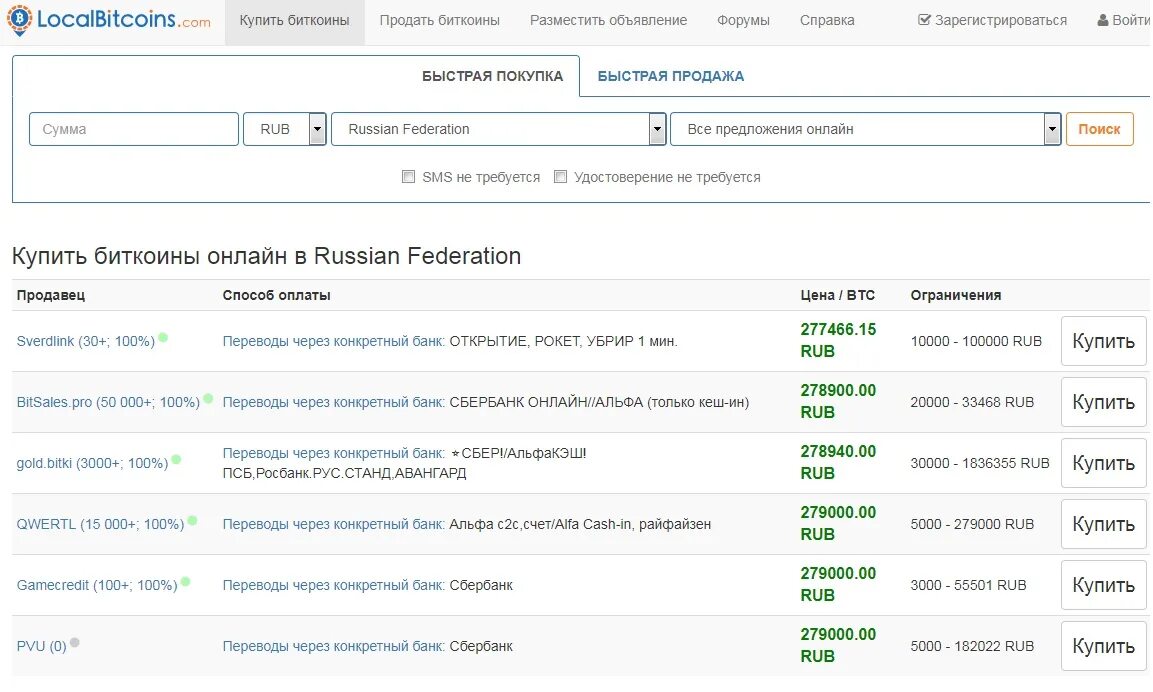Select the 'БЫСТРАЯ ПОКУПКА' tab
1153x692 pixels.
tap(493, 76)
